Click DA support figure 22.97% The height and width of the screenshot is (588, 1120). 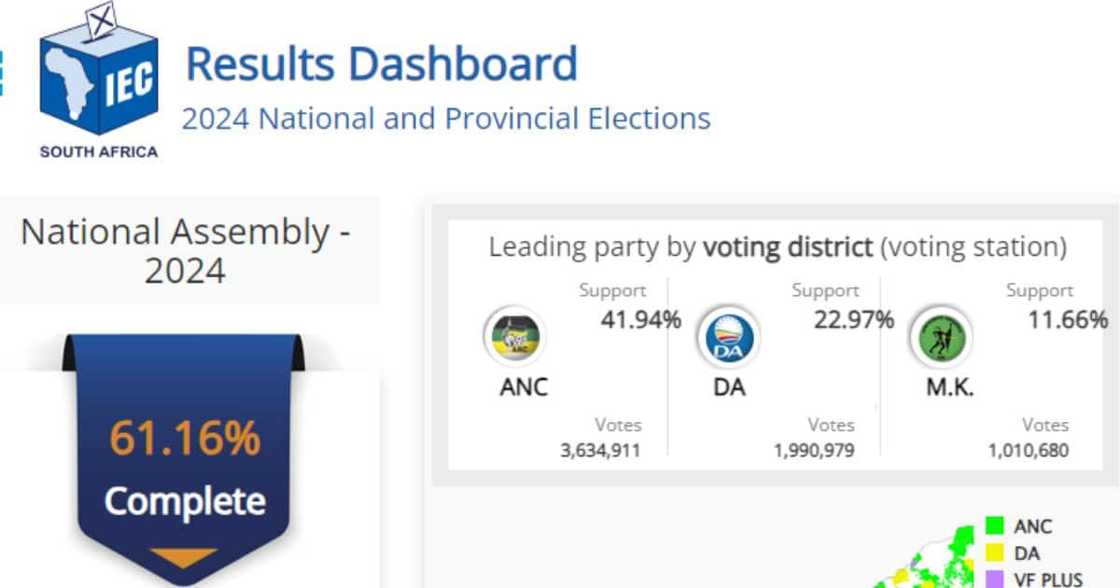[853, 320]
